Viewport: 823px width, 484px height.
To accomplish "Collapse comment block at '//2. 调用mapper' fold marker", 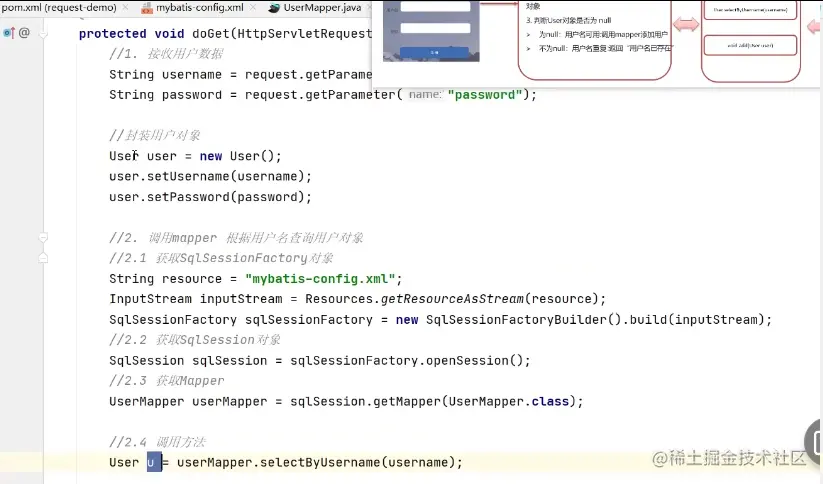I will click(x=44, y=238).
